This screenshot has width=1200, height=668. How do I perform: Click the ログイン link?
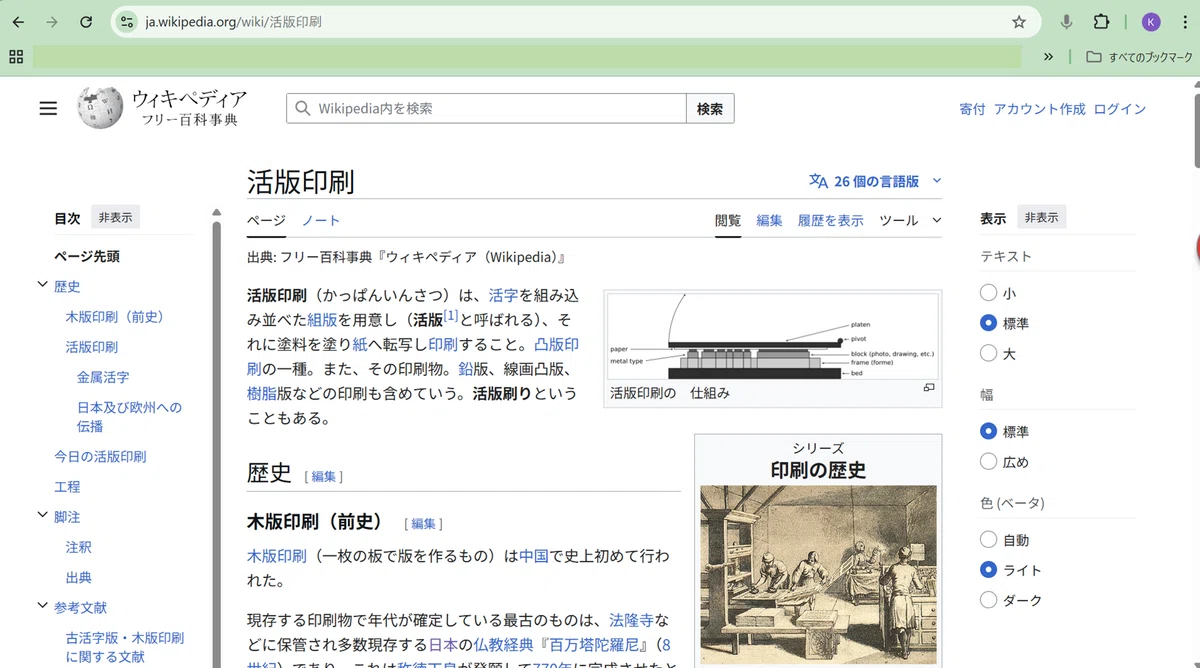coord(1120,109)
